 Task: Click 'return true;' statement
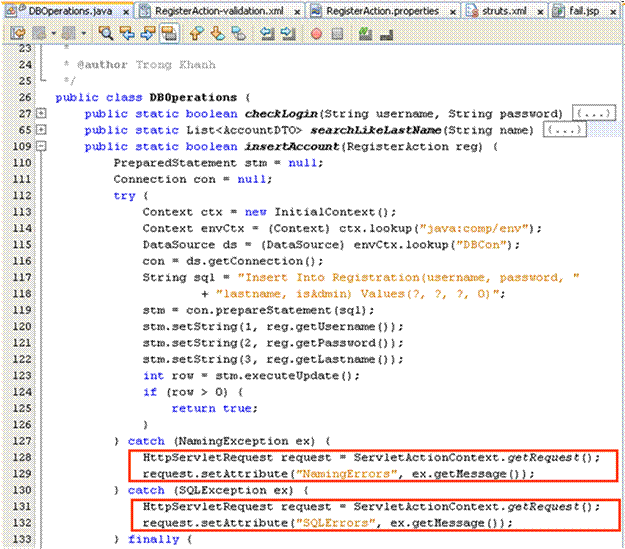point(215,408)
